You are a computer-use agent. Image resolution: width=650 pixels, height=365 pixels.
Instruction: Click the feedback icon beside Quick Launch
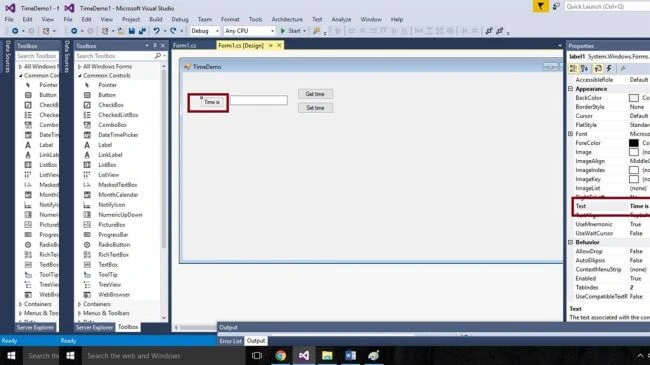click(556, 6)
